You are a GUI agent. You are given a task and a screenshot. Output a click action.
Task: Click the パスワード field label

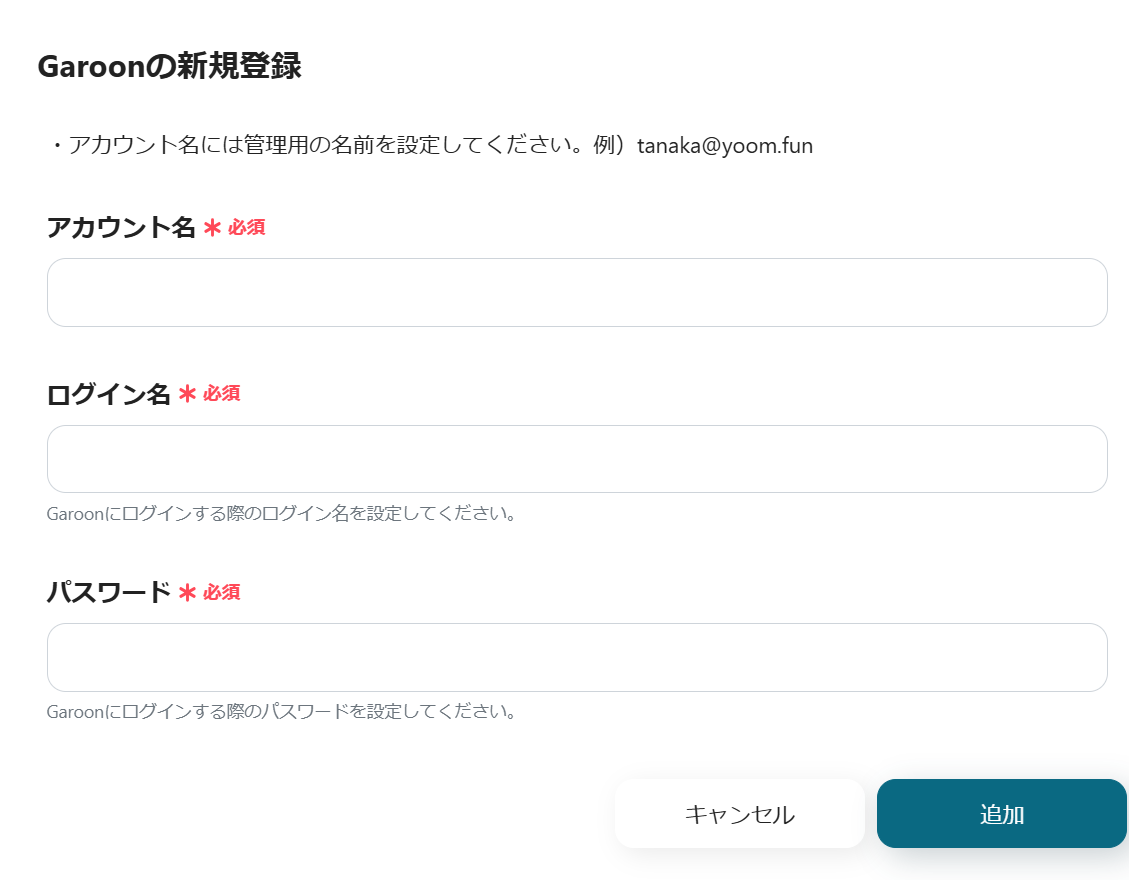109,592
